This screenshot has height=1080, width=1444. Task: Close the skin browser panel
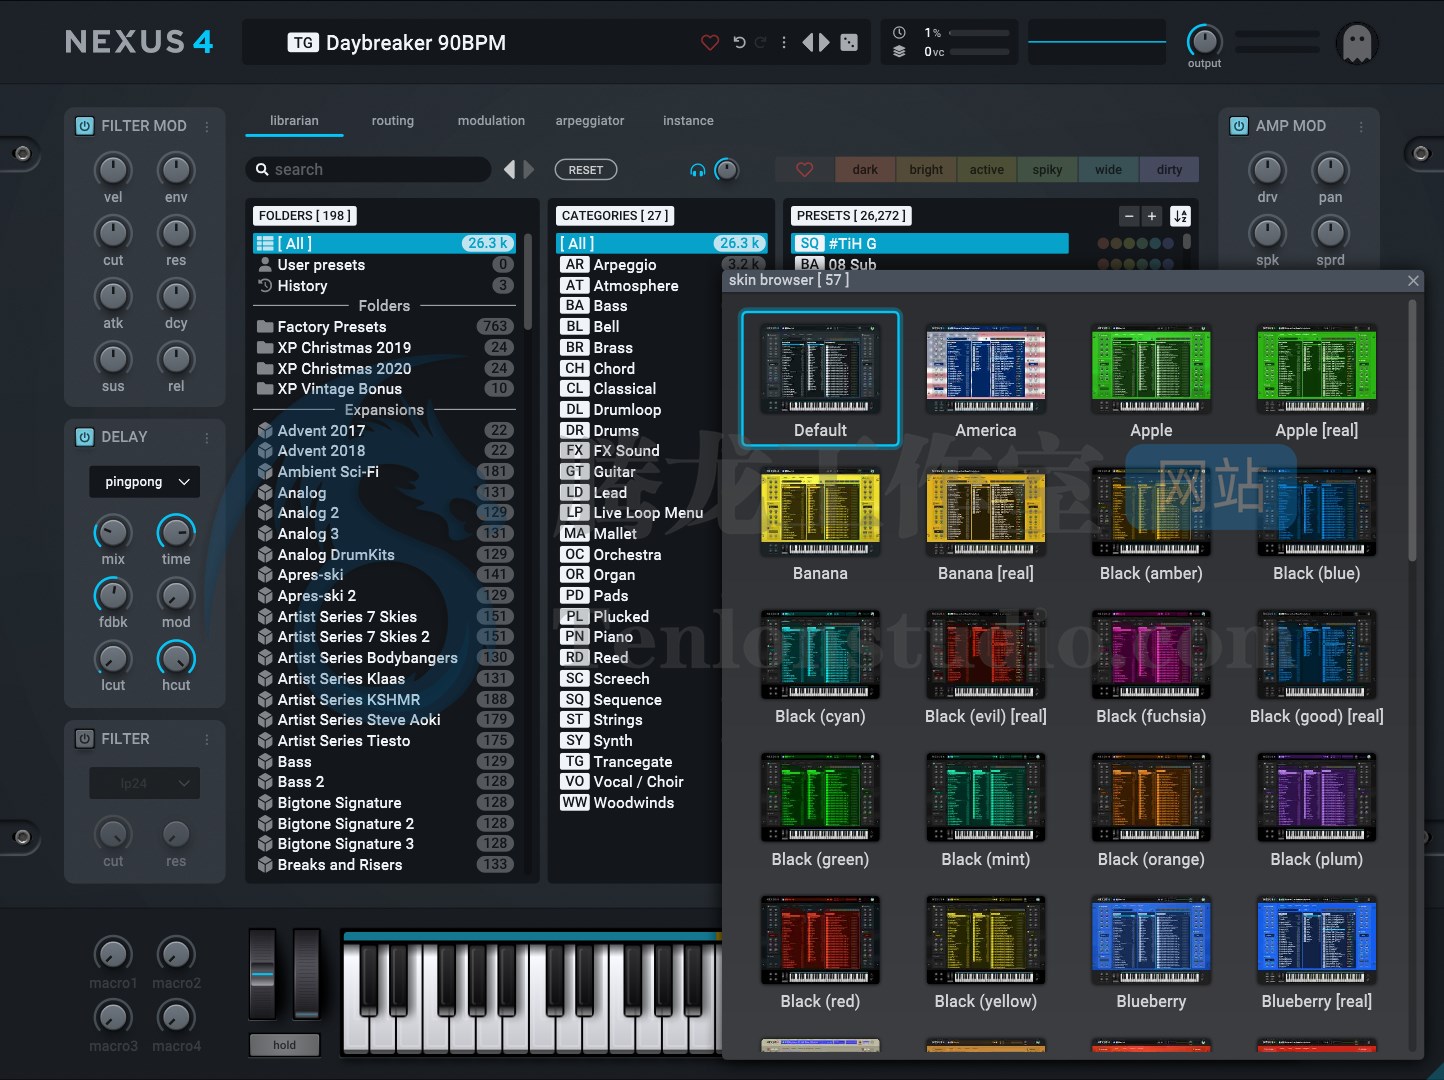click(x=1413, y=281)
